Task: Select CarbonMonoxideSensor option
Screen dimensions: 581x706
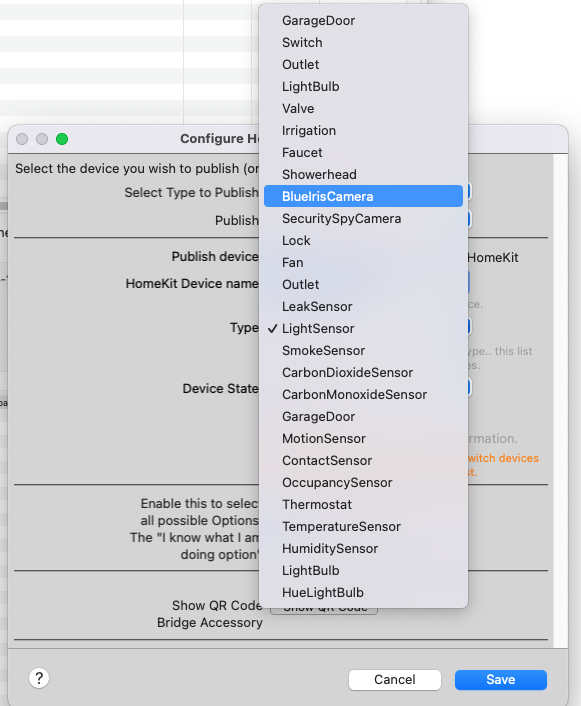Action: coord(363,394)
